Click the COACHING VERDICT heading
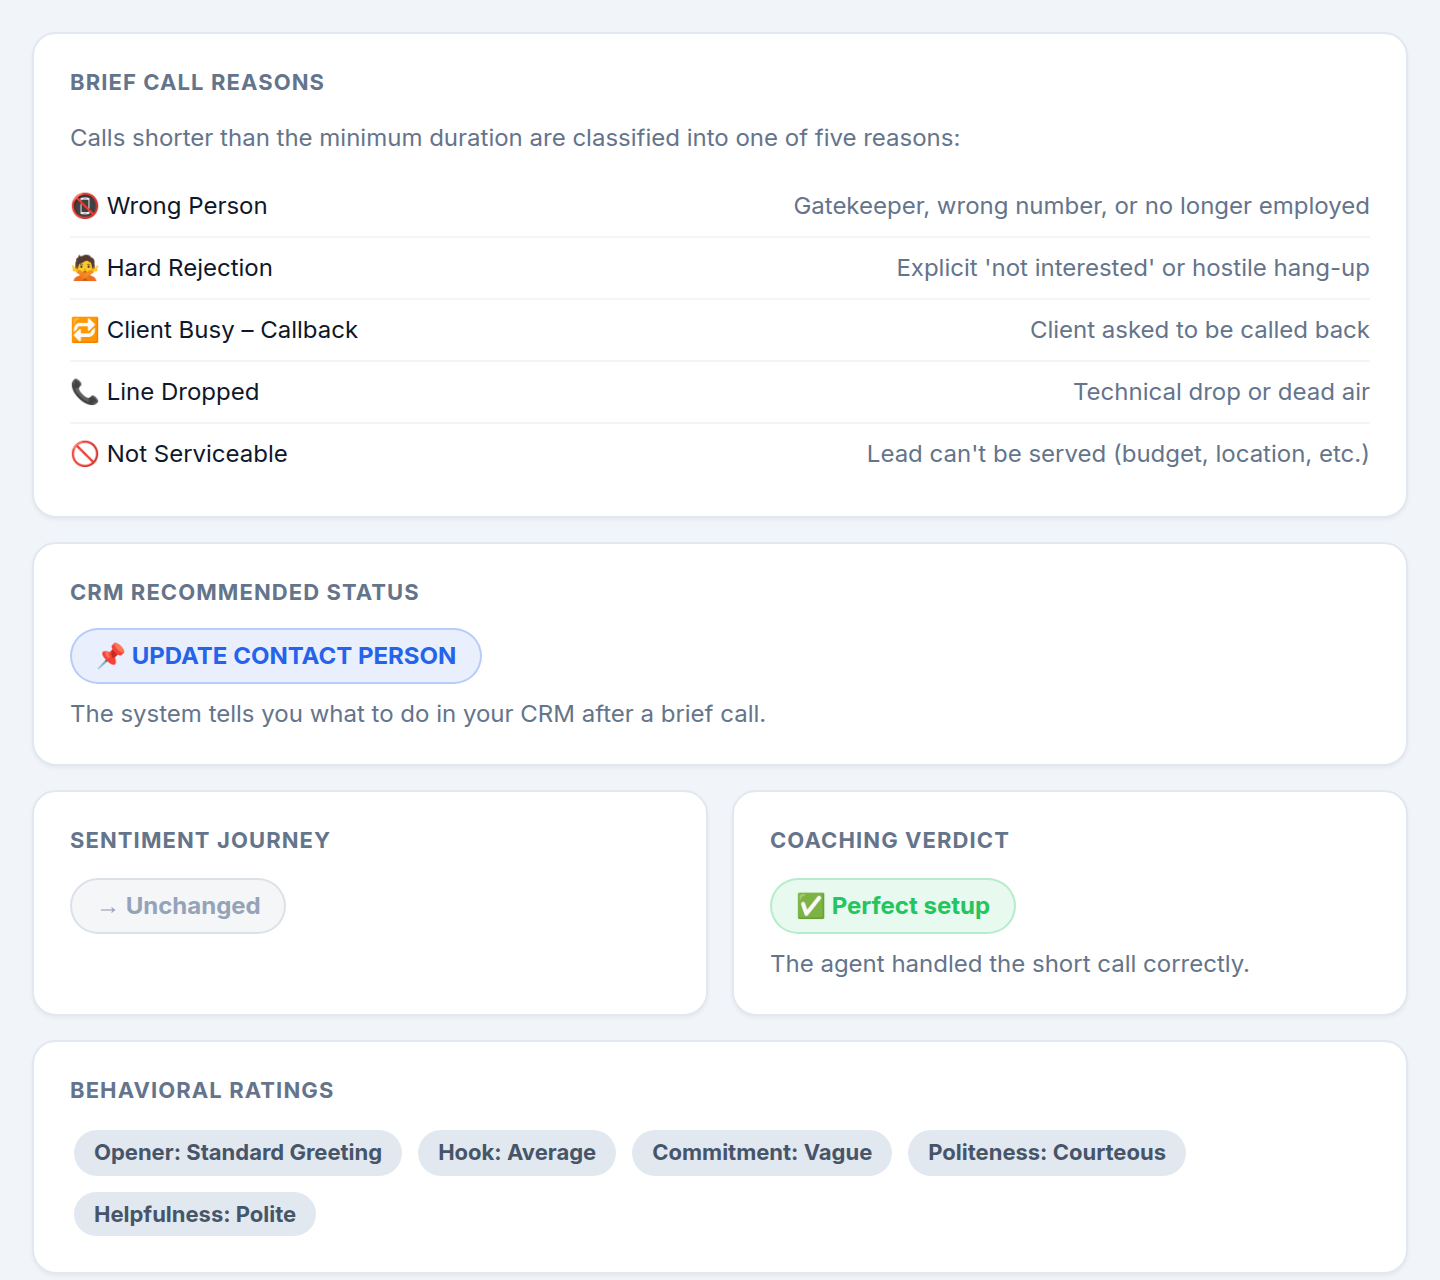Screen dimensions: 1440x1280 889,841
